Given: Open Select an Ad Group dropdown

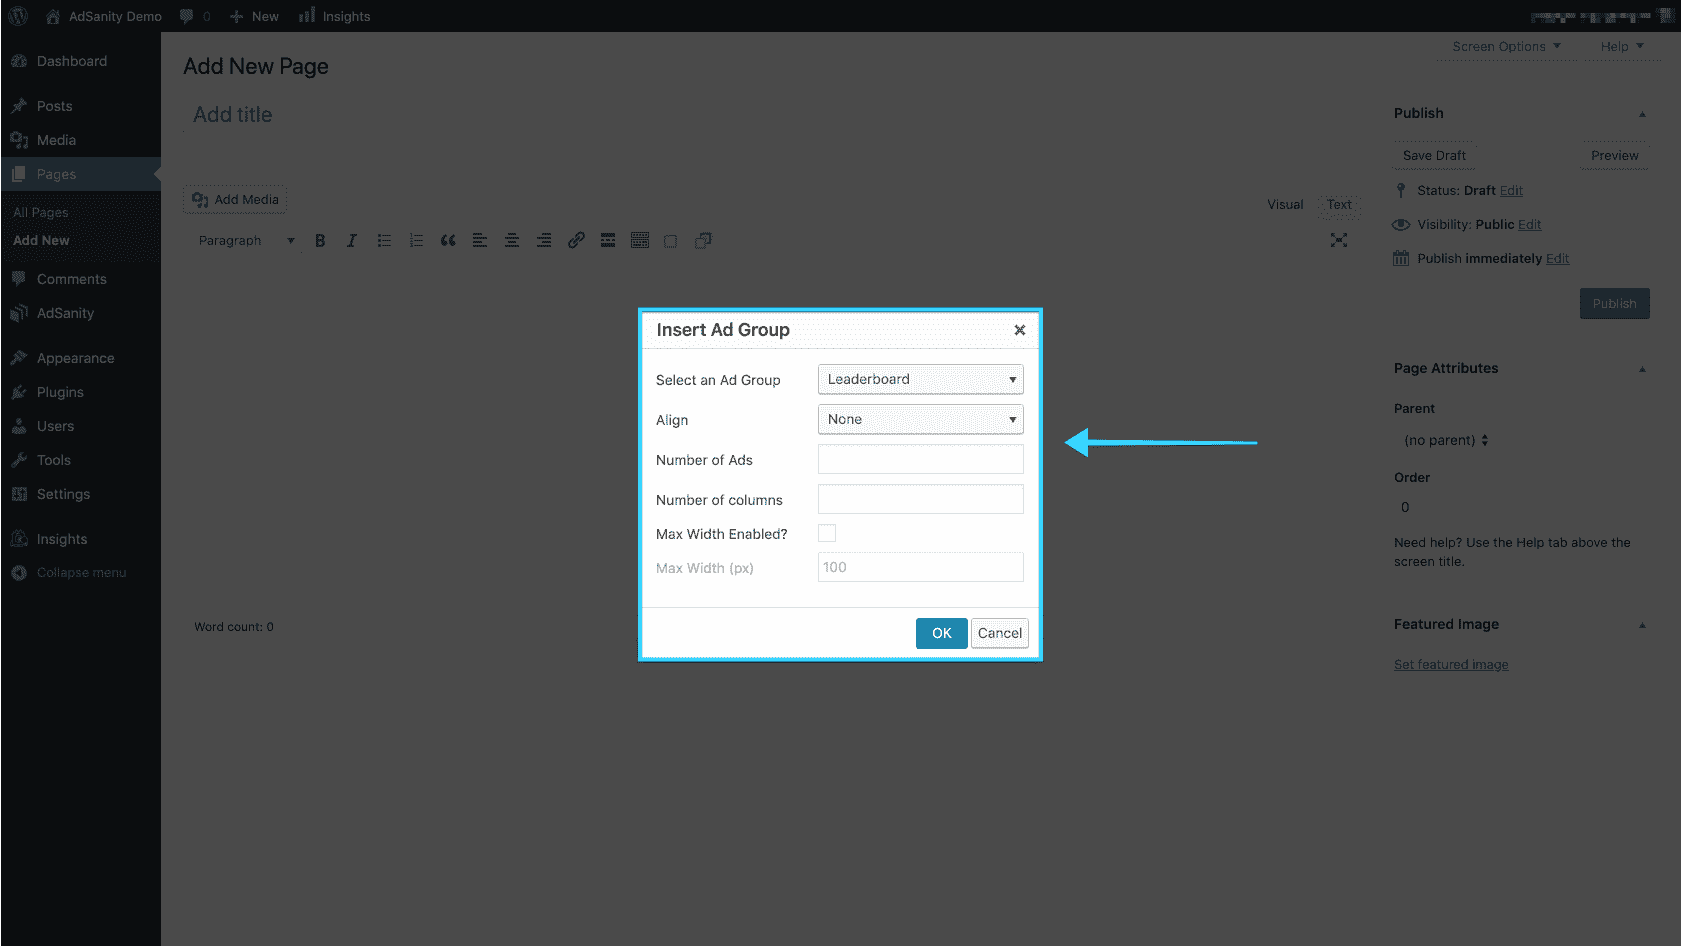Looking at the screenshot, I should tap(920, 379).
